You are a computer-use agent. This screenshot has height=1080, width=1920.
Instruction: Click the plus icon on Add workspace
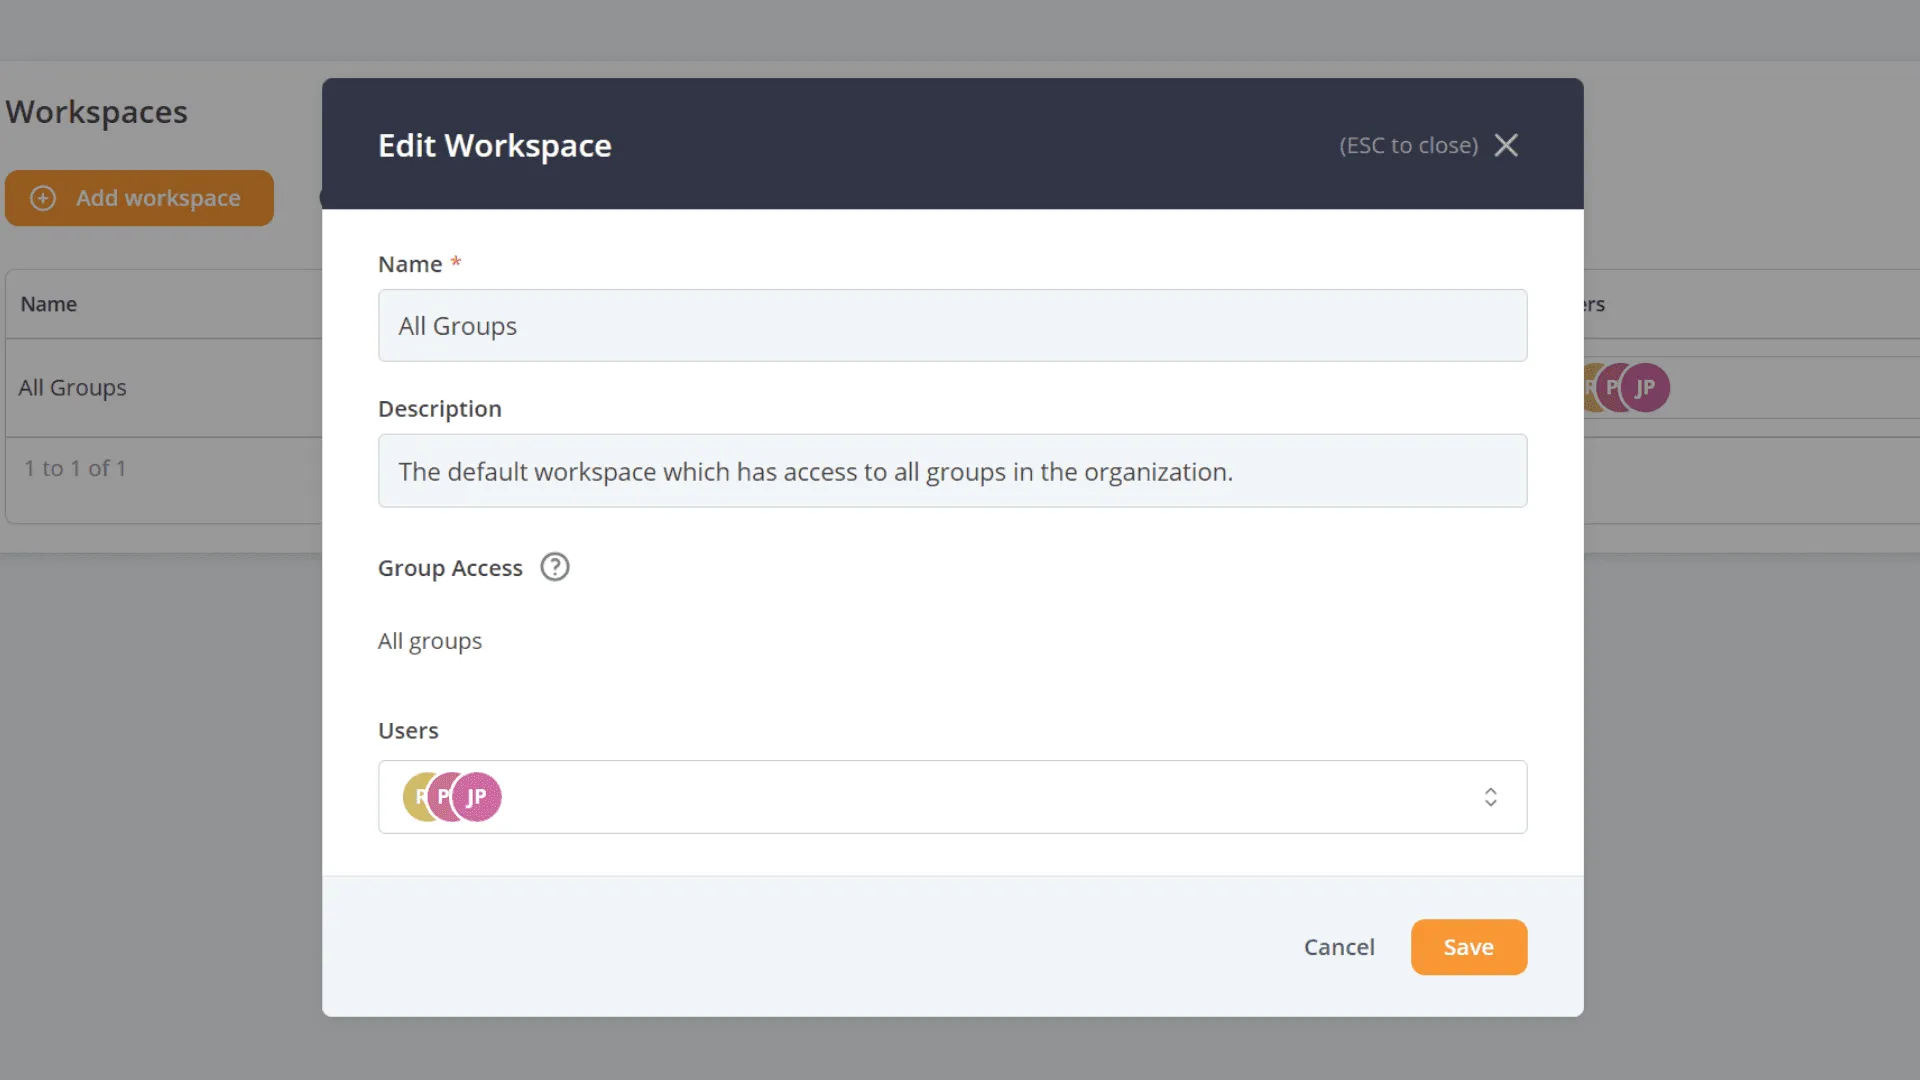pos(43,198)
